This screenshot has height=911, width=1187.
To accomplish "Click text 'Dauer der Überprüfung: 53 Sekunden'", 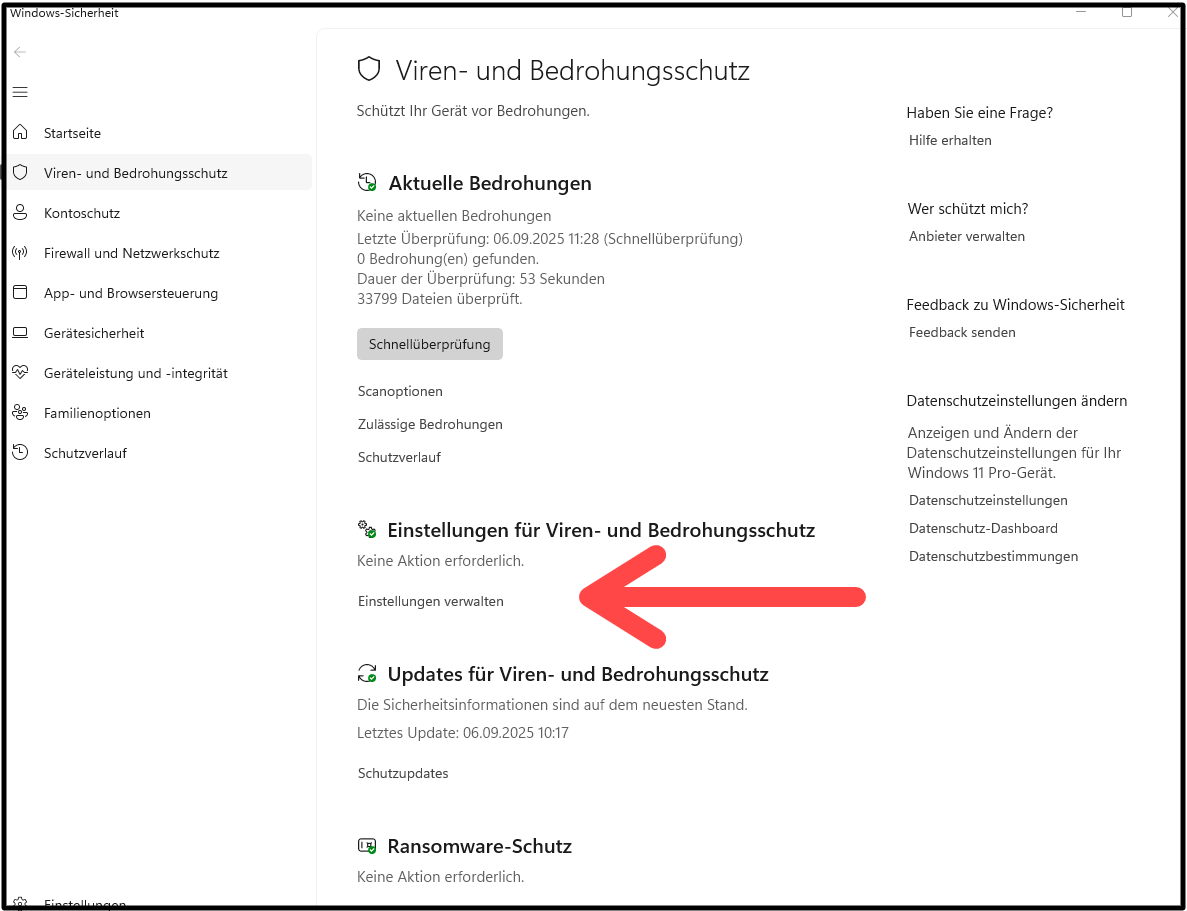I will point(481,279).
